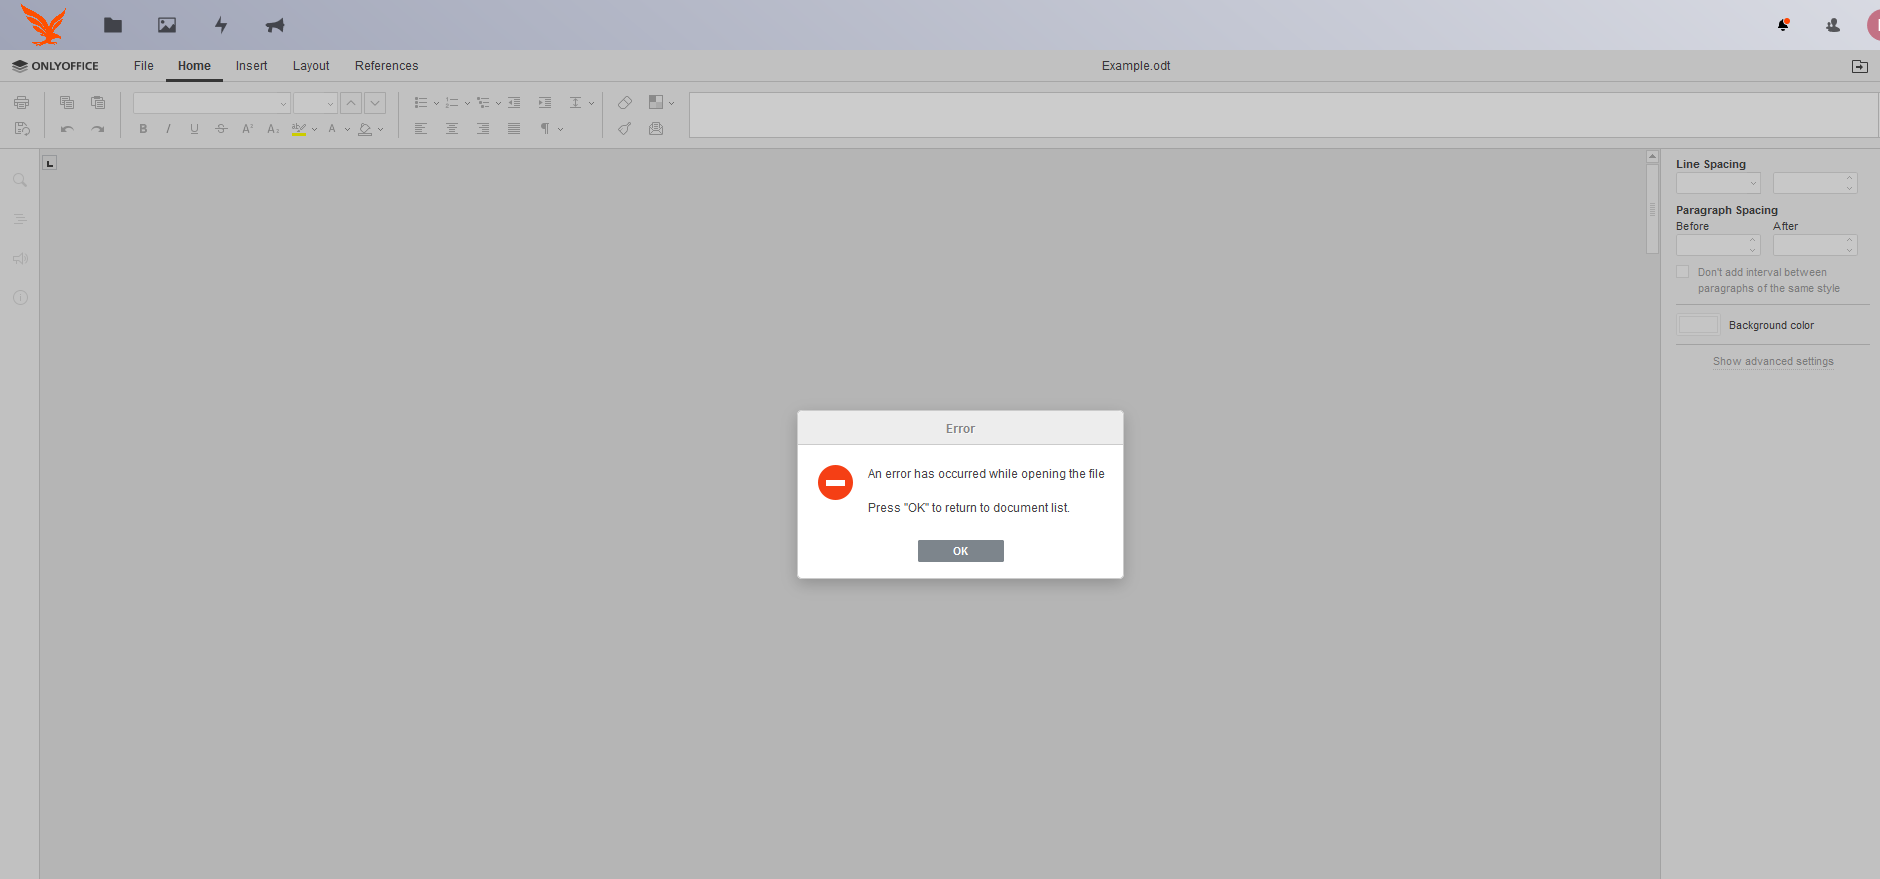Toggle Italic formatting
1880x879 pixels.
(168, 128)
